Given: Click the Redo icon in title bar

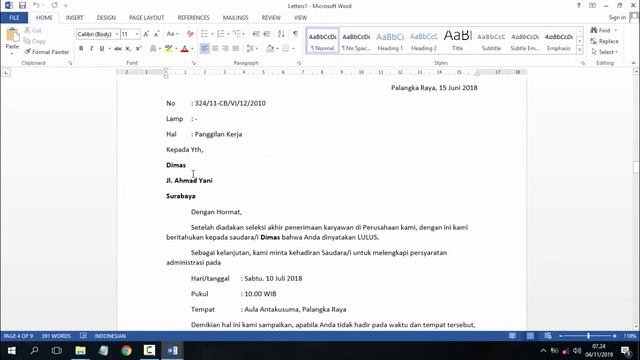Looking at the screenshot, I should click(x=55, y=6).
